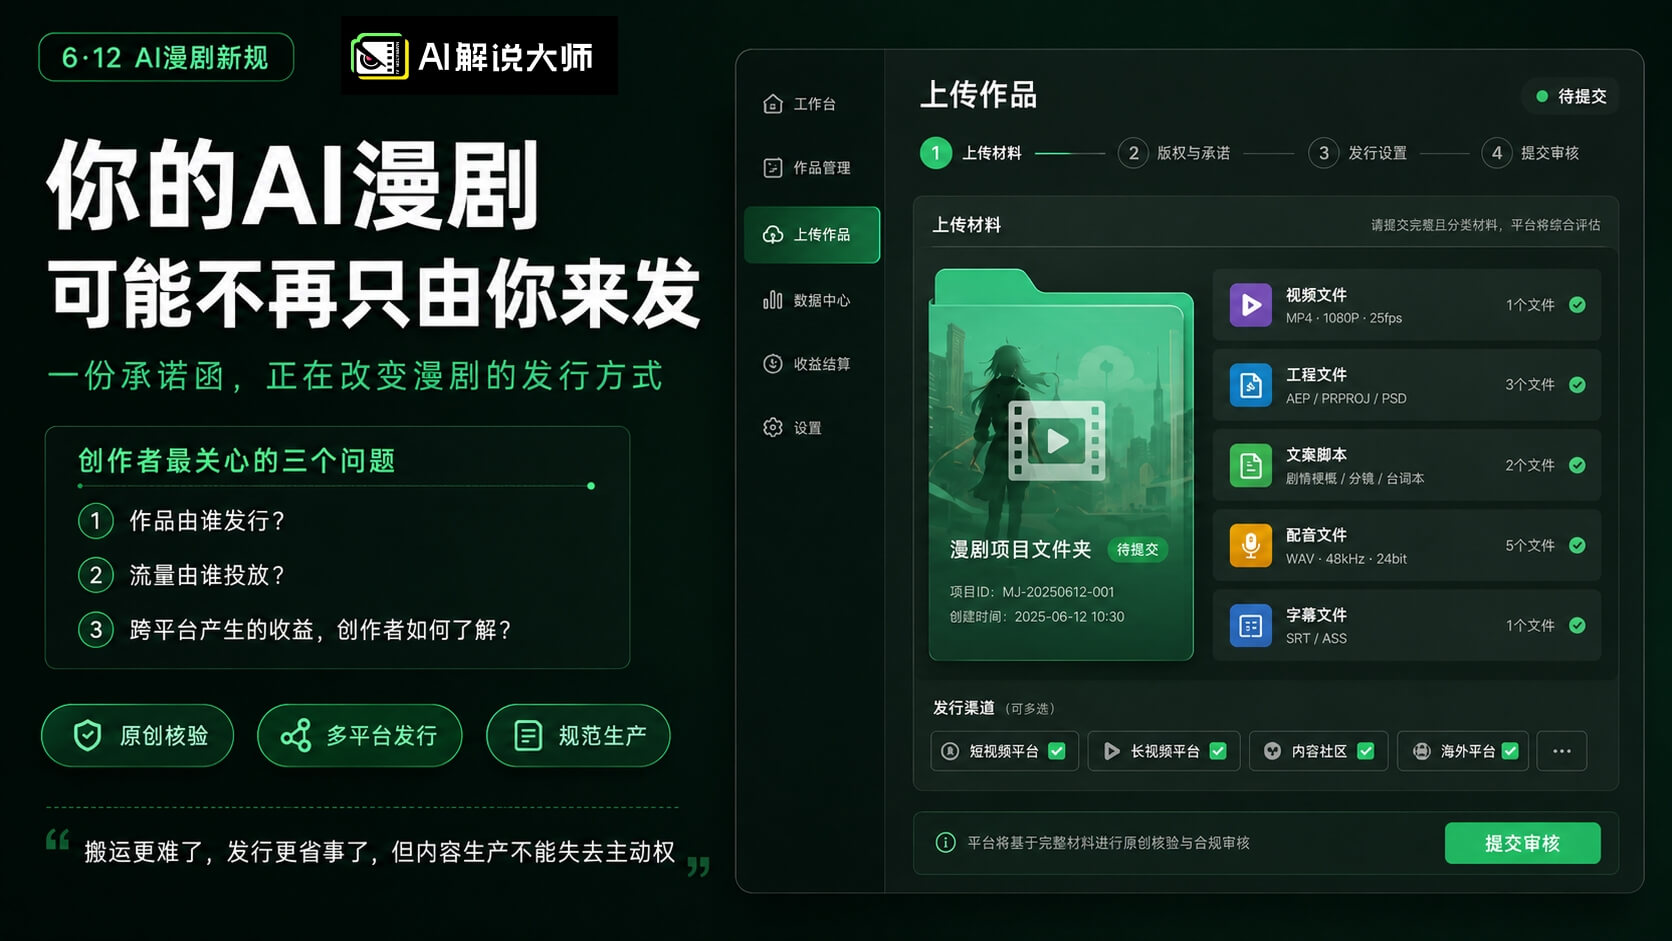Screen dimensions: 1672x941
Task: Click question 1 作品由谁发行？
Action: tap(206, 521)
